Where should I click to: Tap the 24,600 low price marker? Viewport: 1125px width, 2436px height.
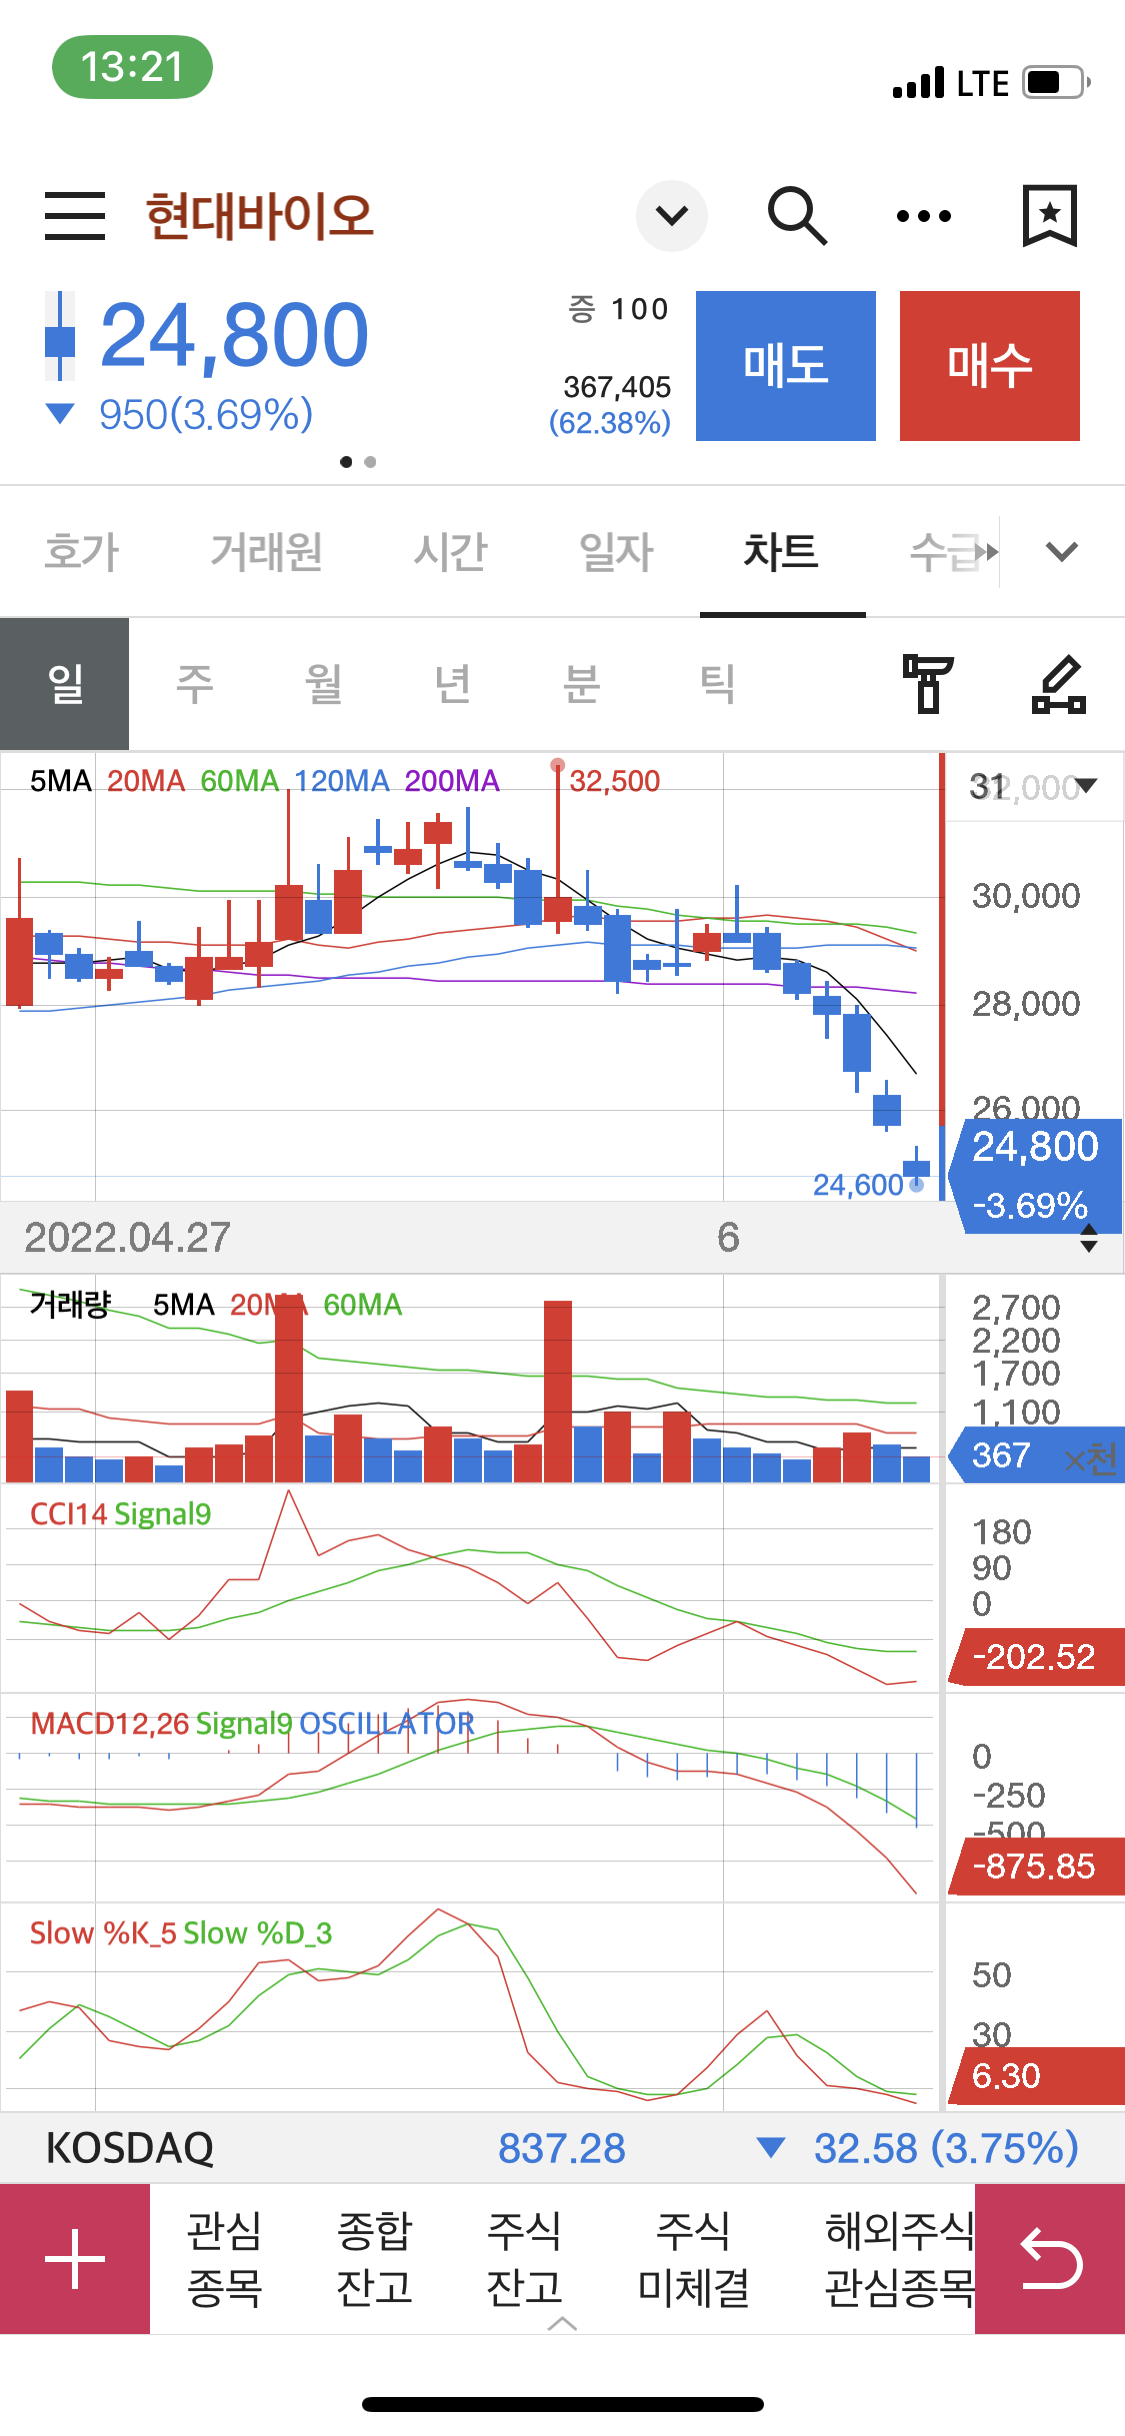click(858, 1185)
